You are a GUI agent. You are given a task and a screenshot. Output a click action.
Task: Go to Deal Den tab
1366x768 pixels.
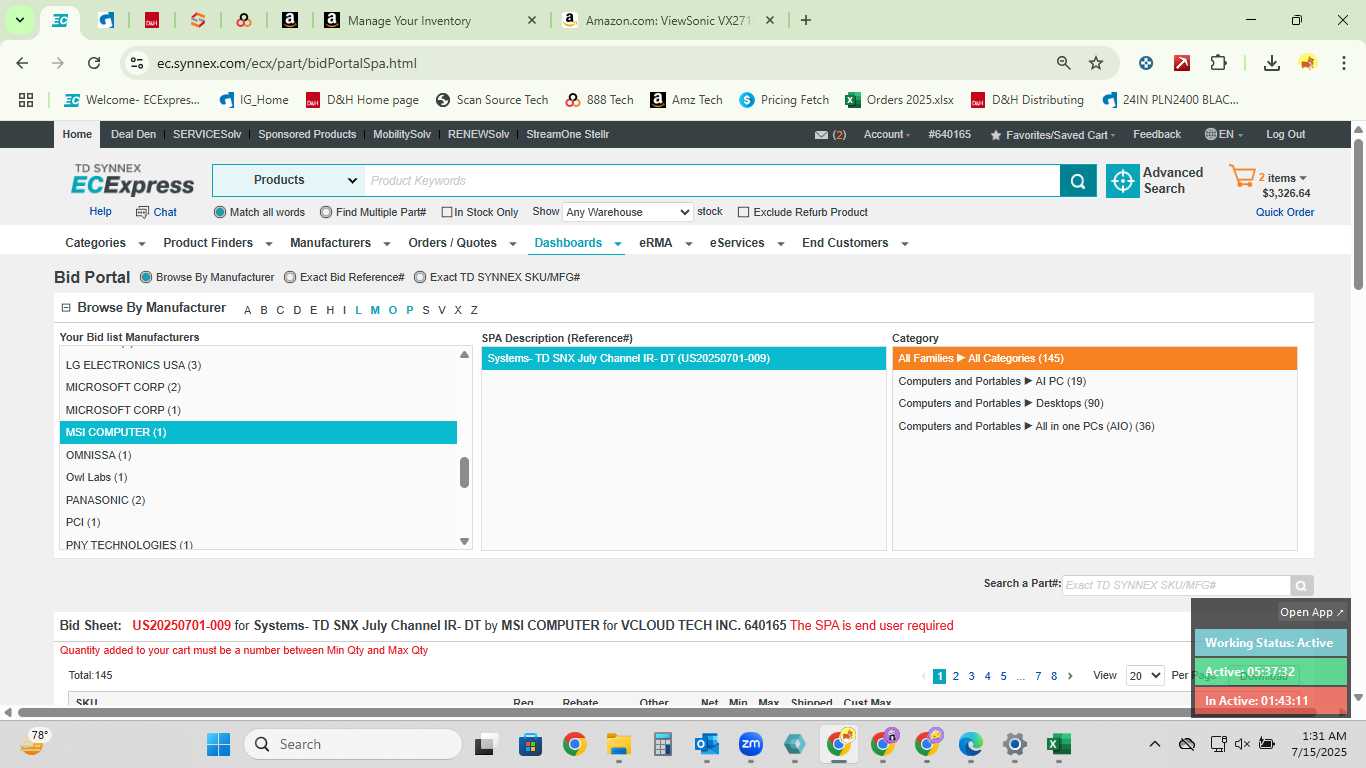point(133,134)
